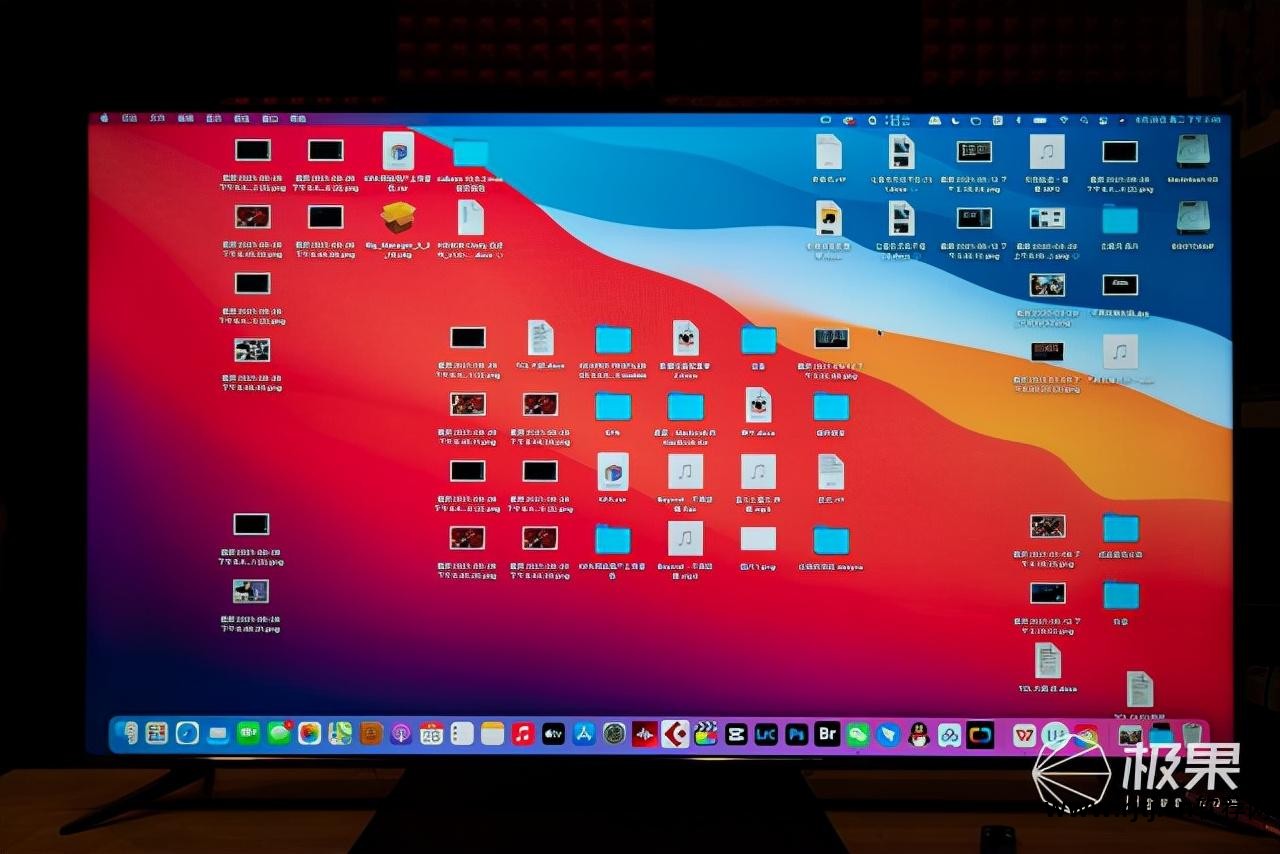This screenshot has height=854, width=1280.
Task: Launch the Photos app from dock
Action: coord(310,733)
